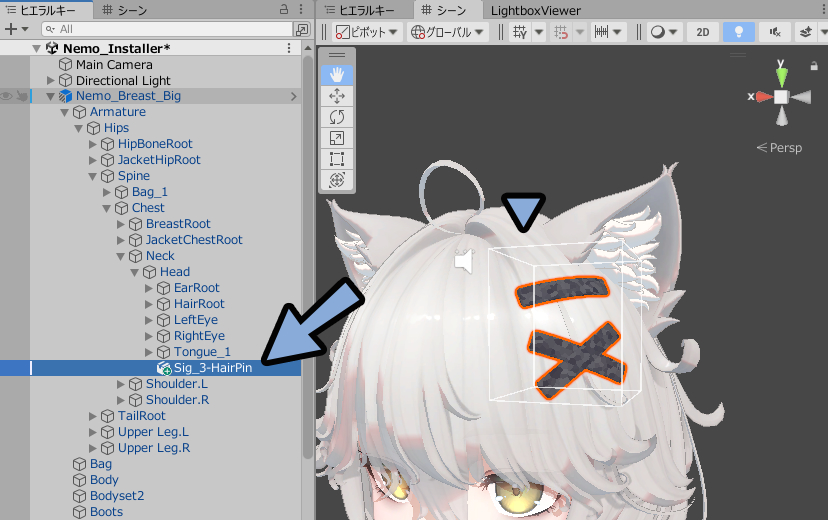Toggle visibility eye for Nemo_Breast_Big
Screen dimensions: 828x520
pyautogui.click(x=6, y=96)
